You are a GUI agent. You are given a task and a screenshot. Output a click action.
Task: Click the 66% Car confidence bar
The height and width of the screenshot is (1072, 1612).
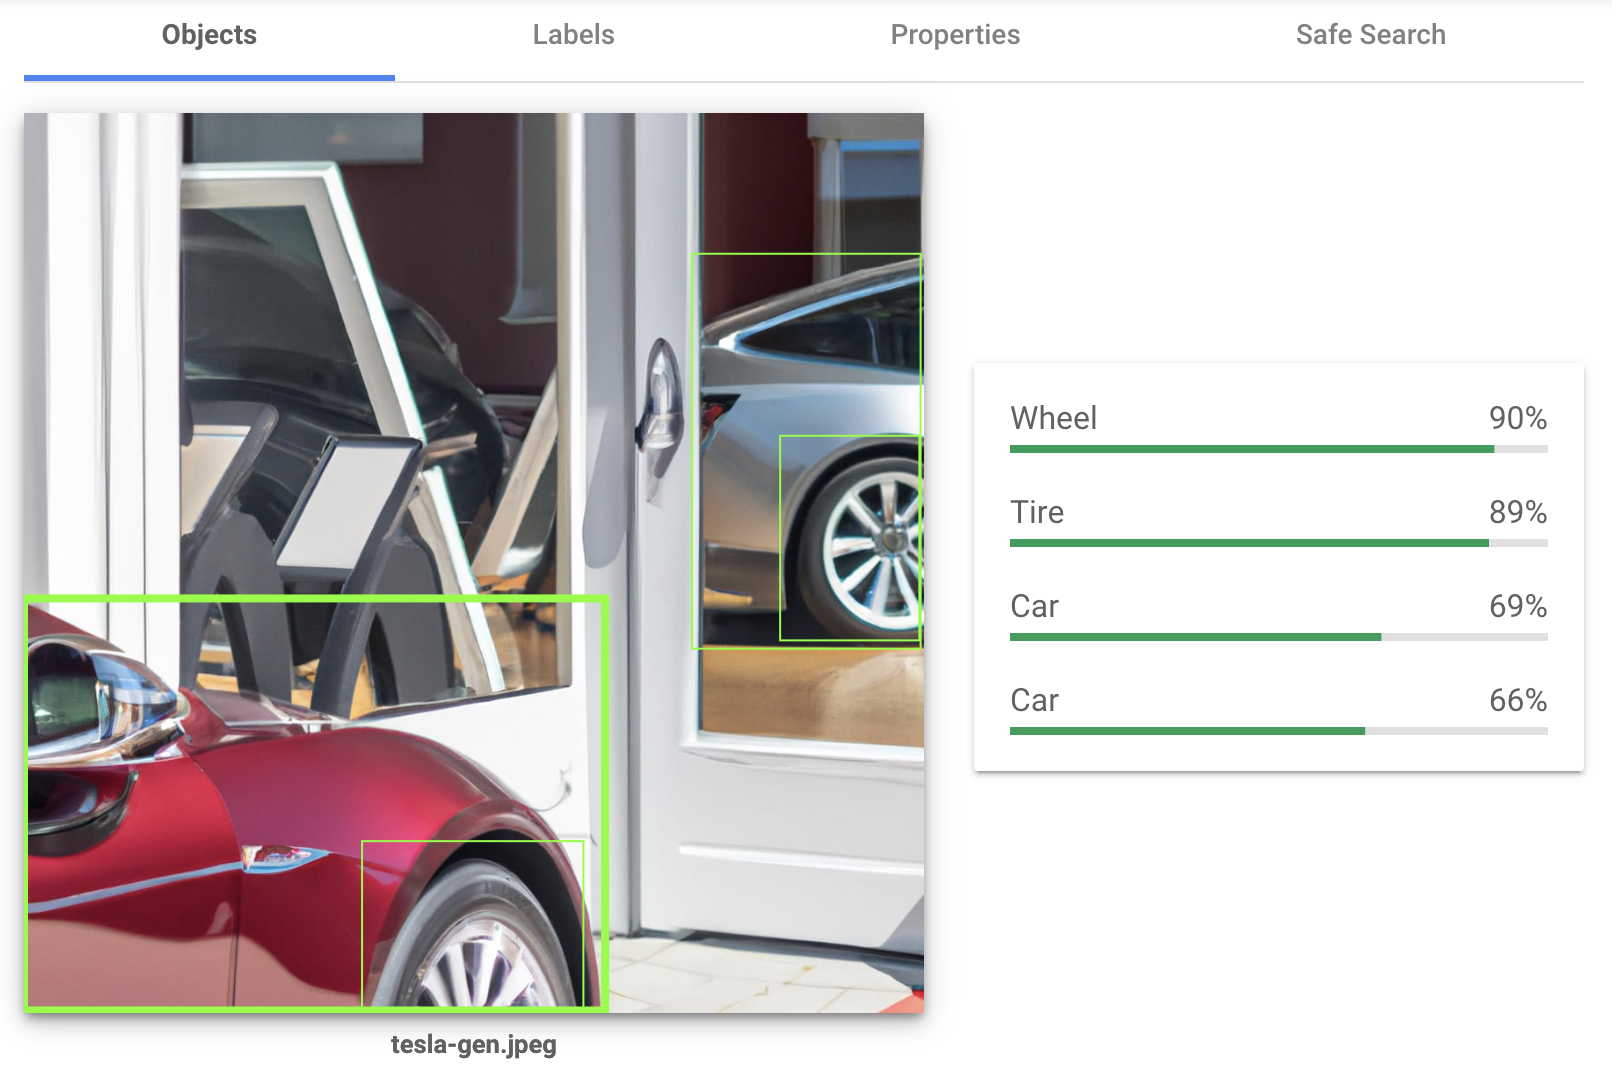(x=1278, y=731)
